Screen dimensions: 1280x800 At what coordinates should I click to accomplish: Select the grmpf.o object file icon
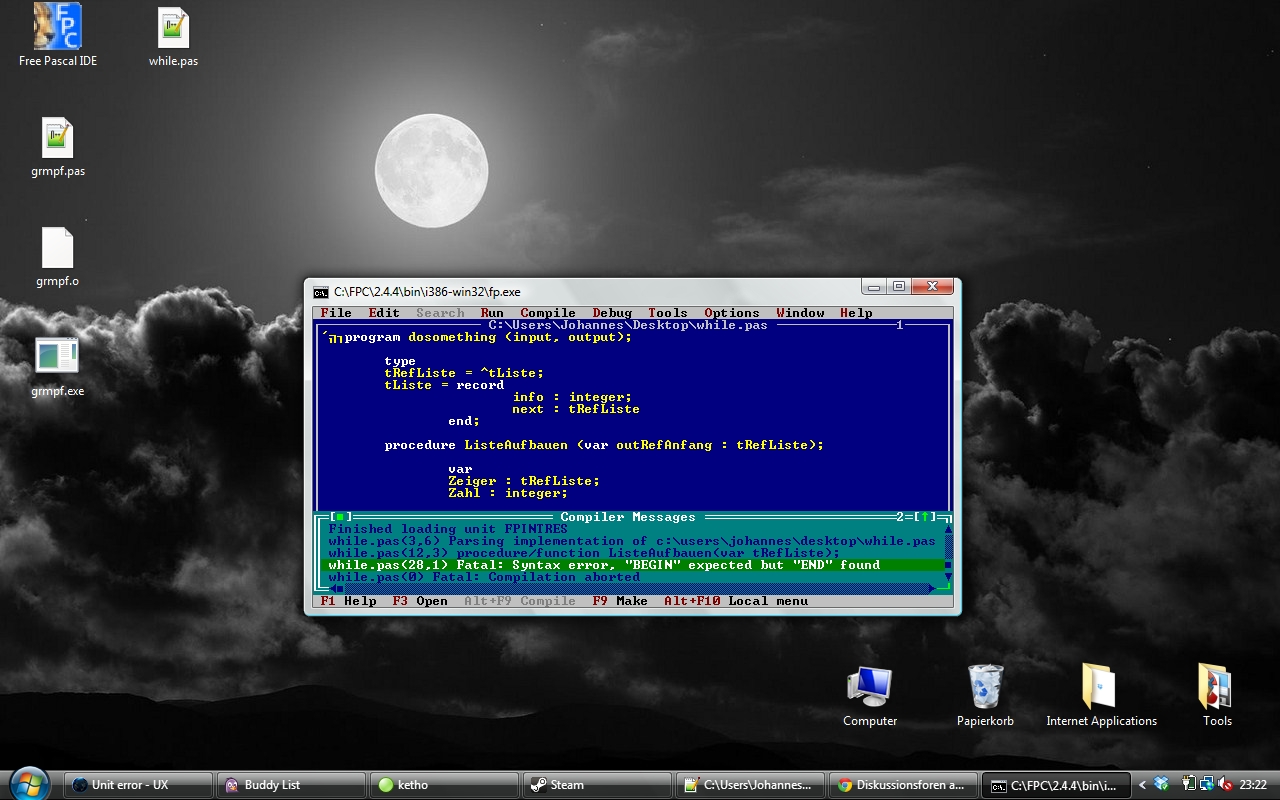[x=57, y=249]
